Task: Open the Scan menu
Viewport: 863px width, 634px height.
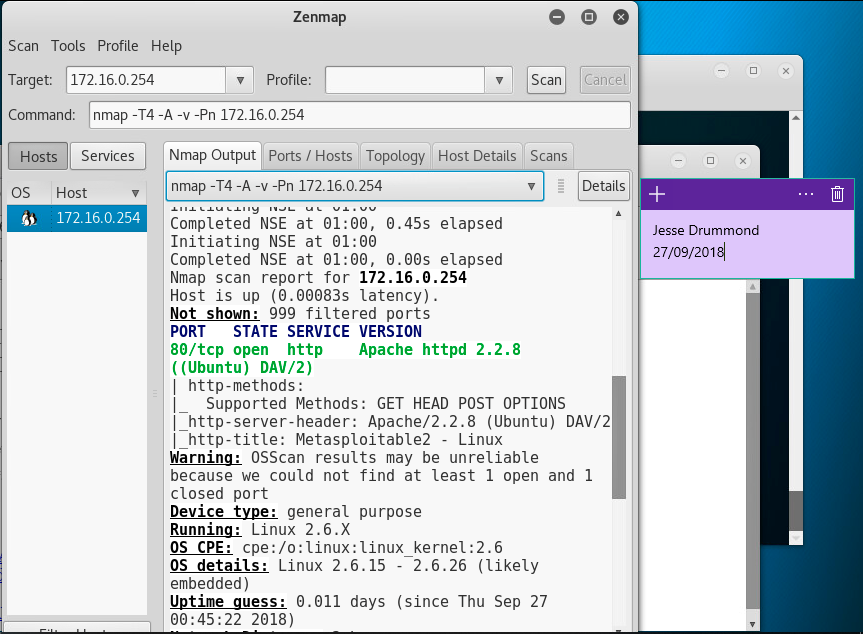Action: [x=23, y=46]
